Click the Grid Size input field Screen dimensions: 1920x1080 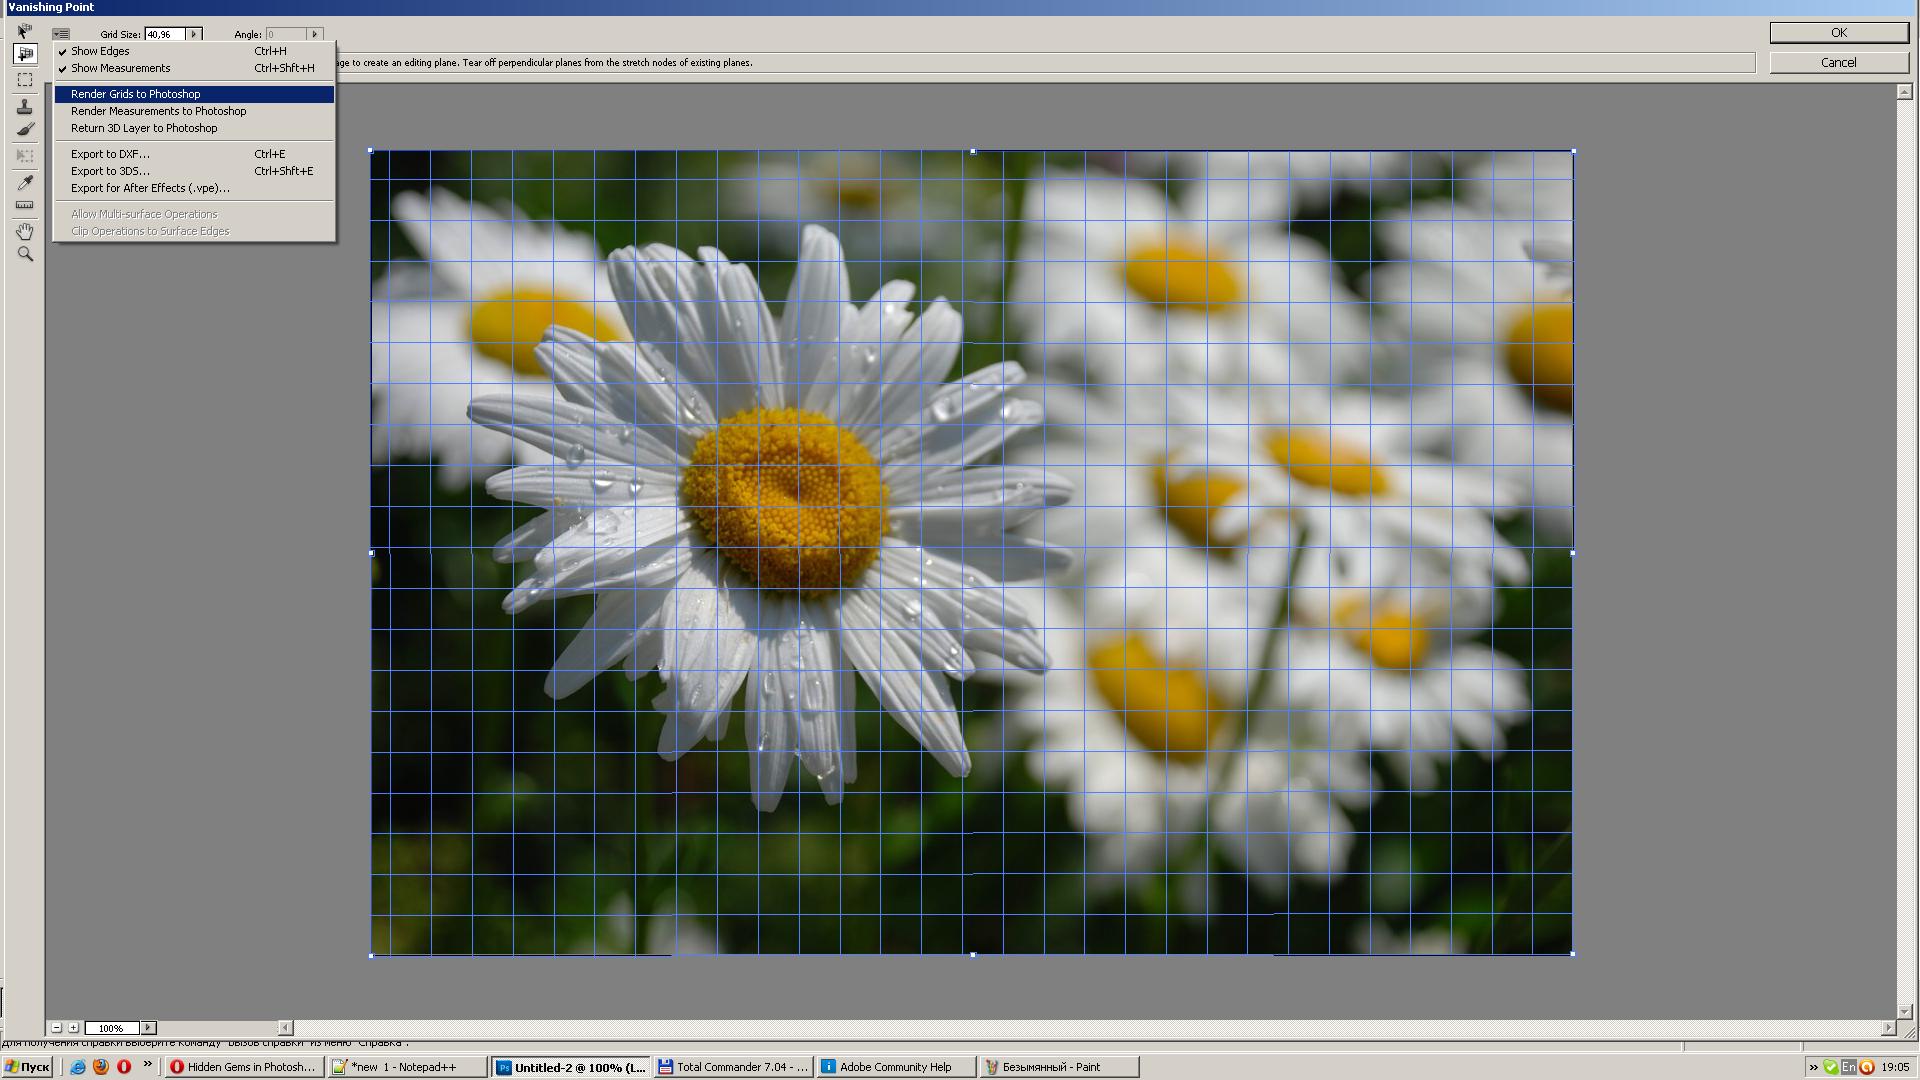point(164,34)
